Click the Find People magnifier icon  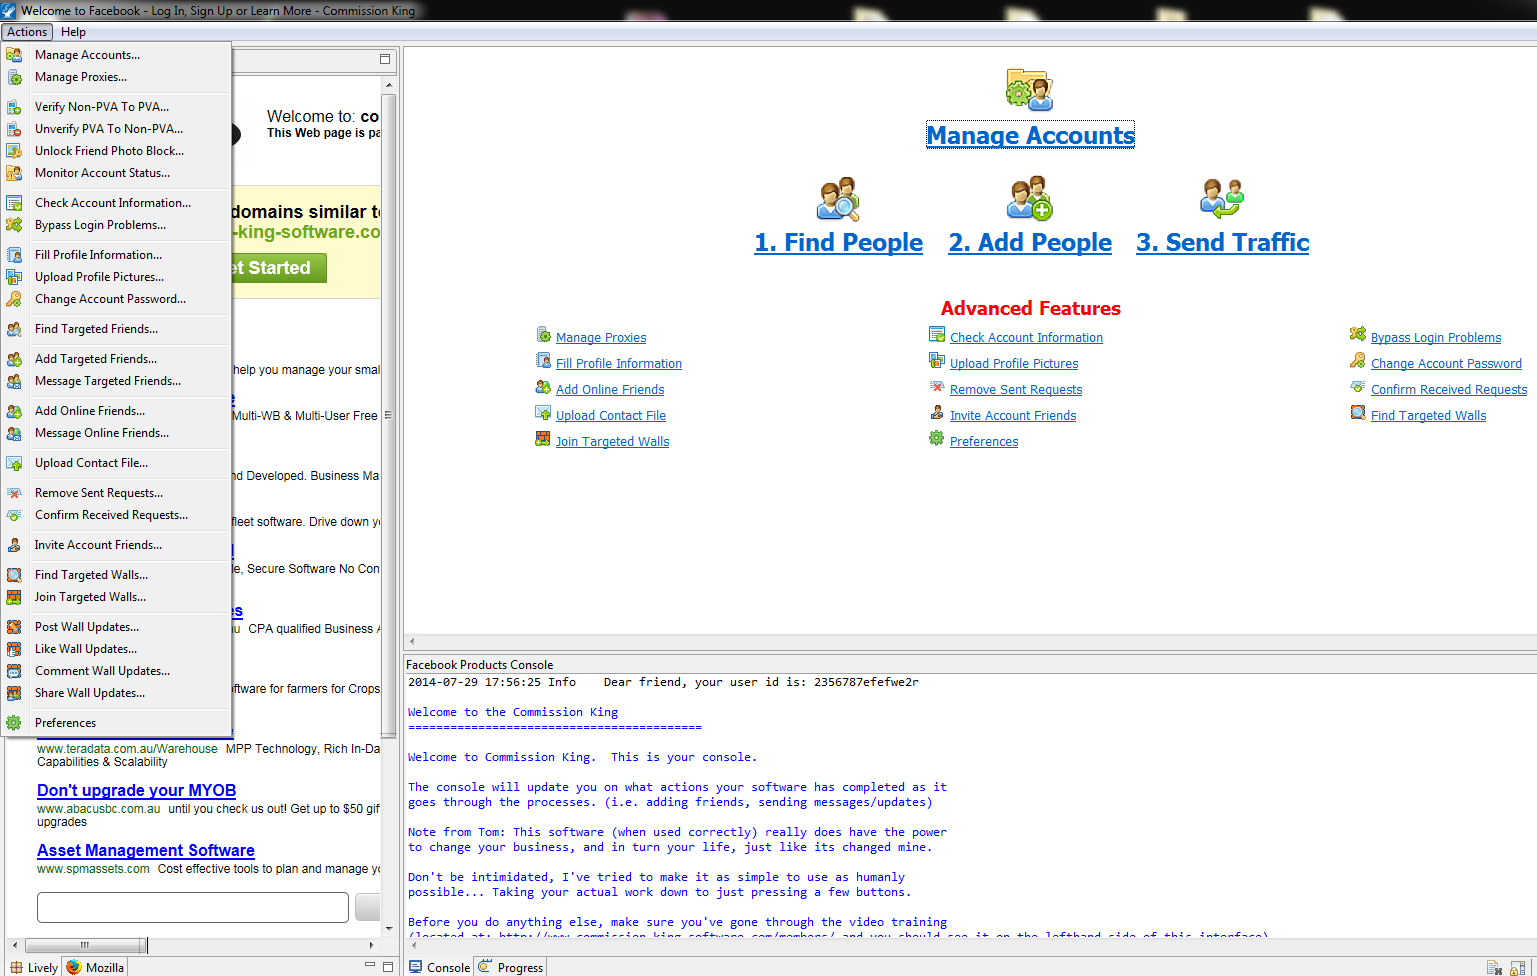click(838, 198)
